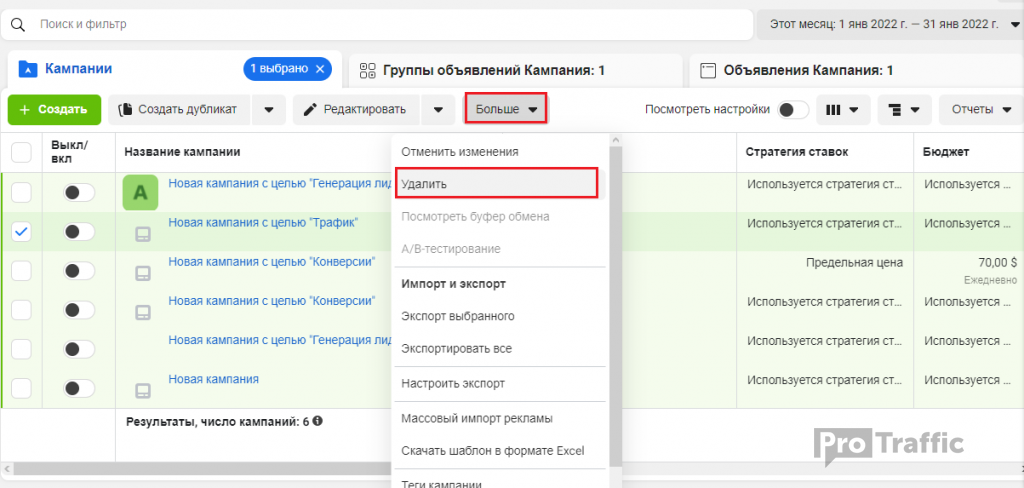Click the ads tab window icon
Viewport: 1024px width, 488px height.
point(707,71)
